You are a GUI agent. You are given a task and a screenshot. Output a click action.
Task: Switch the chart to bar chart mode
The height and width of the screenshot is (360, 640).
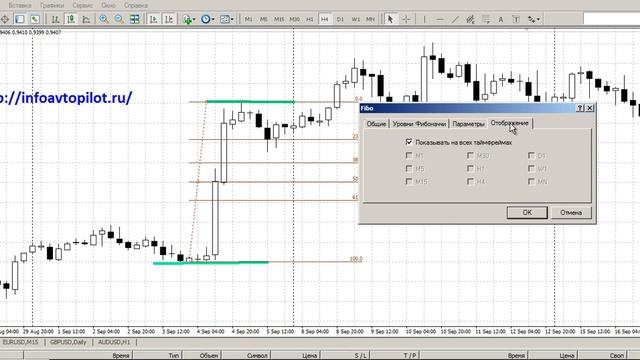56,19
